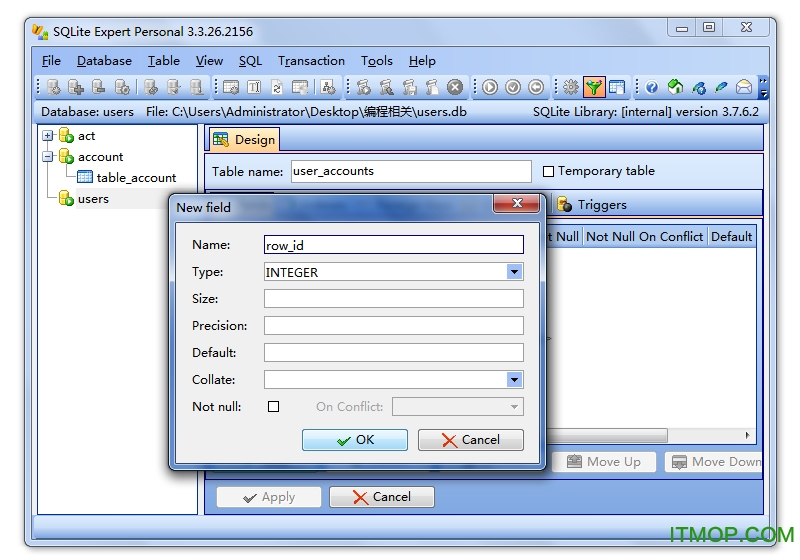Select the users database in tree
Image resolution: width=800 pixels, height=560 pixels.
93,199
